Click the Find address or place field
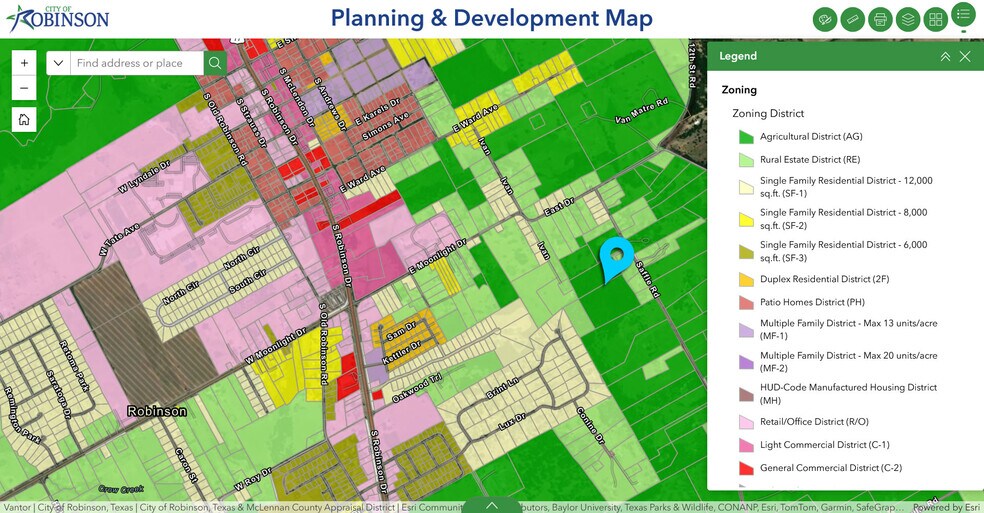The width and height of the screenshot is (984, 513). coord(136,63)
